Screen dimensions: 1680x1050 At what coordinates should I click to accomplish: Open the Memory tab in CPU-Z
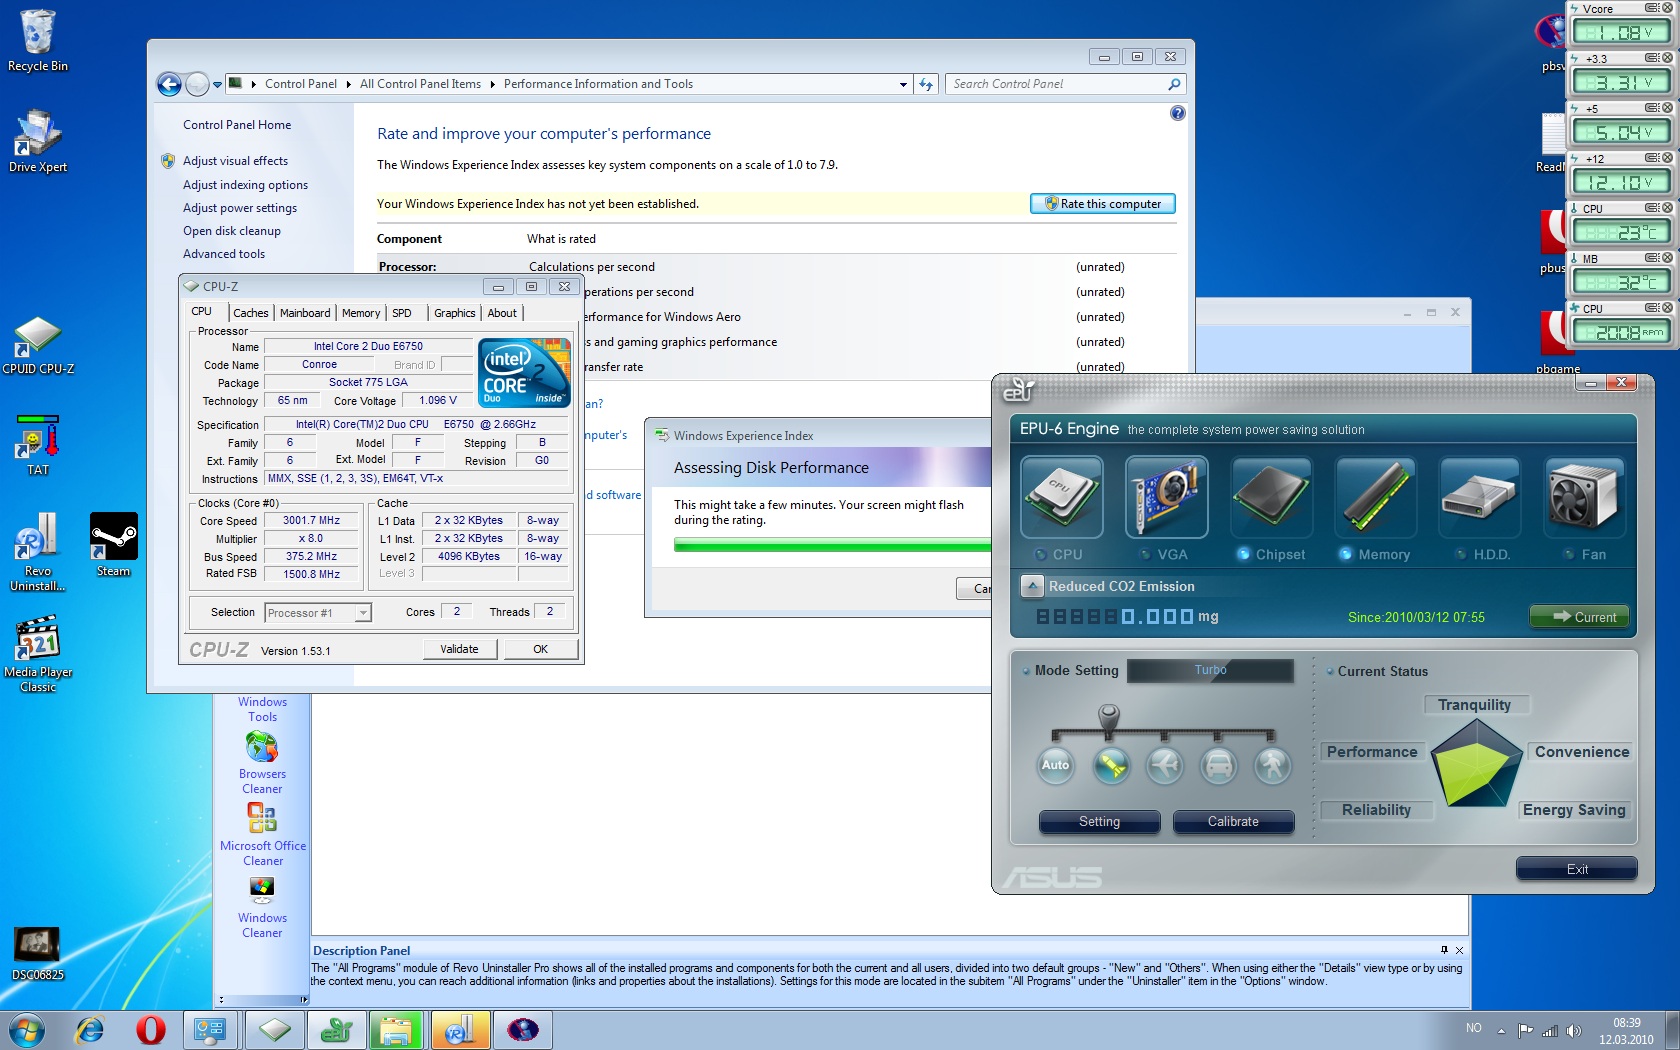pyautogui.click(x=361, y=313)
